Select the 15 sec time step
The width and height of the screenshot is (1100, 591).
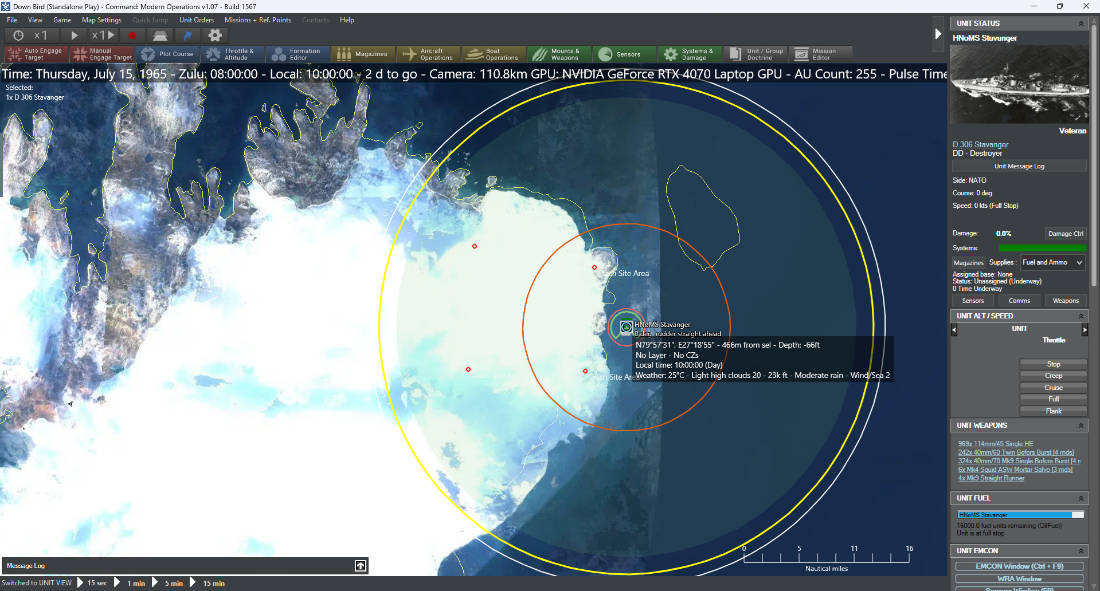click(x=91, y=583)
